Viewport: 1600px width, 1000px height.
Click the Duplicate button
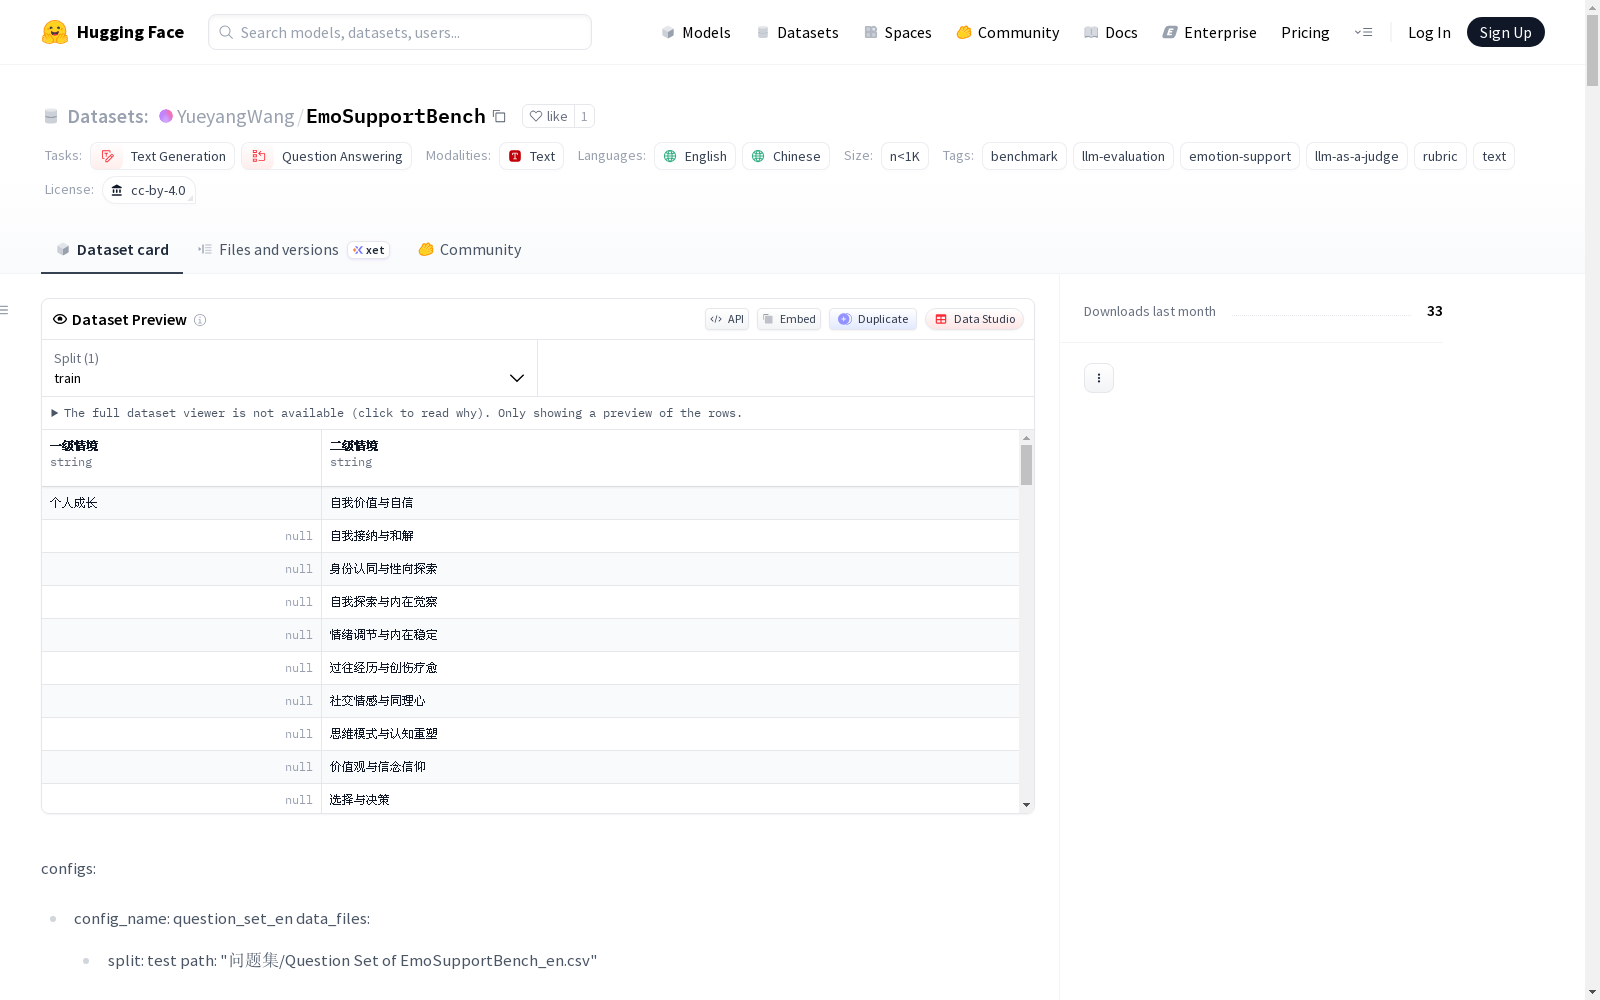873,319
